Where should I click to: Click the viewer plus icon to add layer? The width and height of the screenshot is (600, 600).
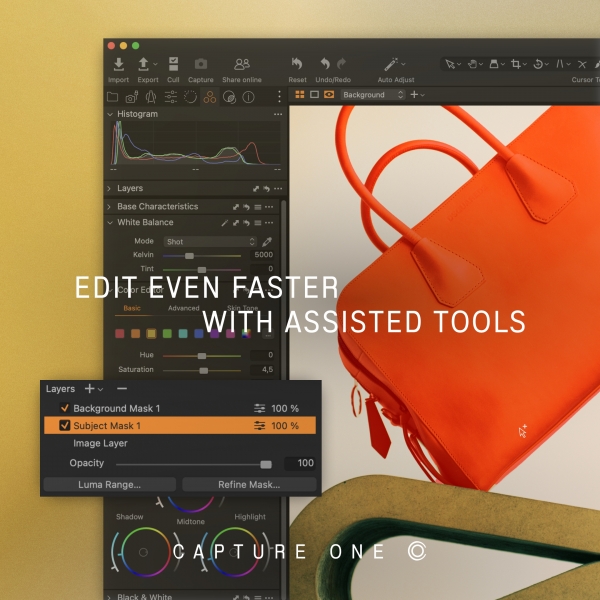(x=414, y=94)
